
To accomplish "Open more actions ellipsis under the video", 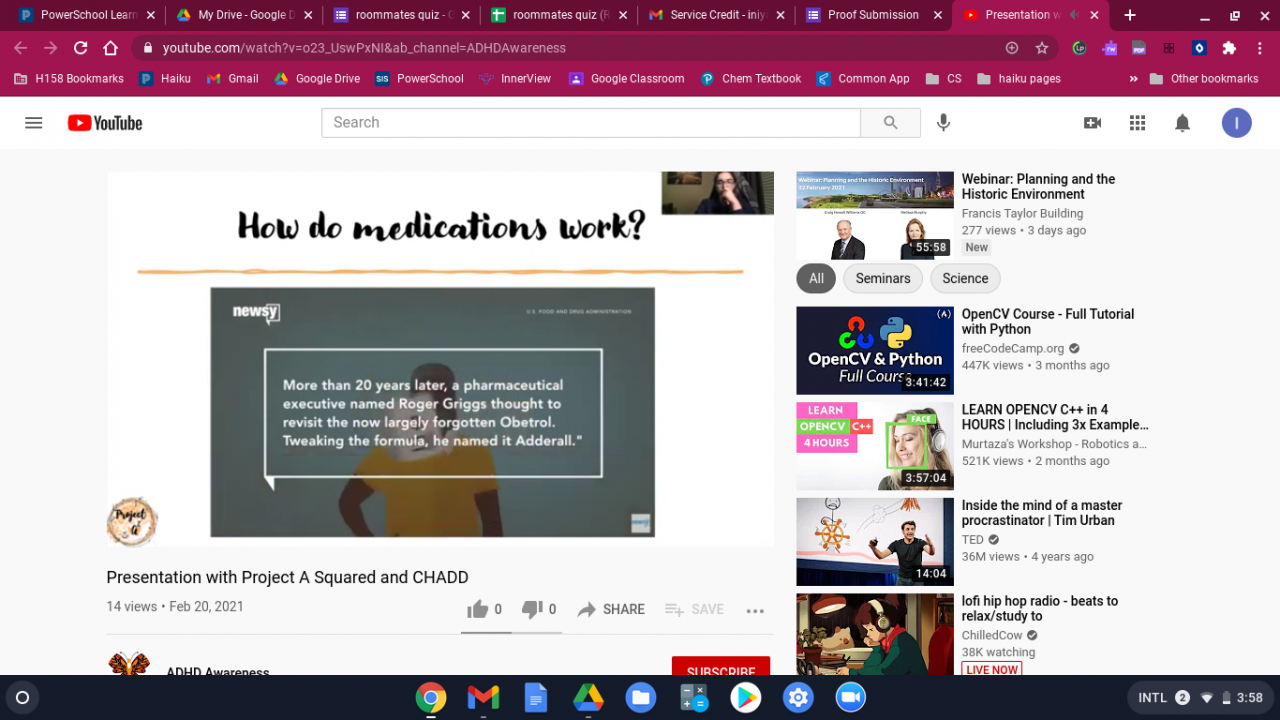I will (755, 610).
